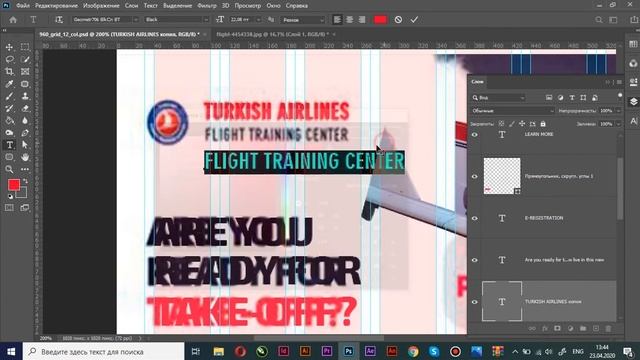Open the layer opacity dropdown arrow
Screen dimensions: 640x360
click(618, 111)
